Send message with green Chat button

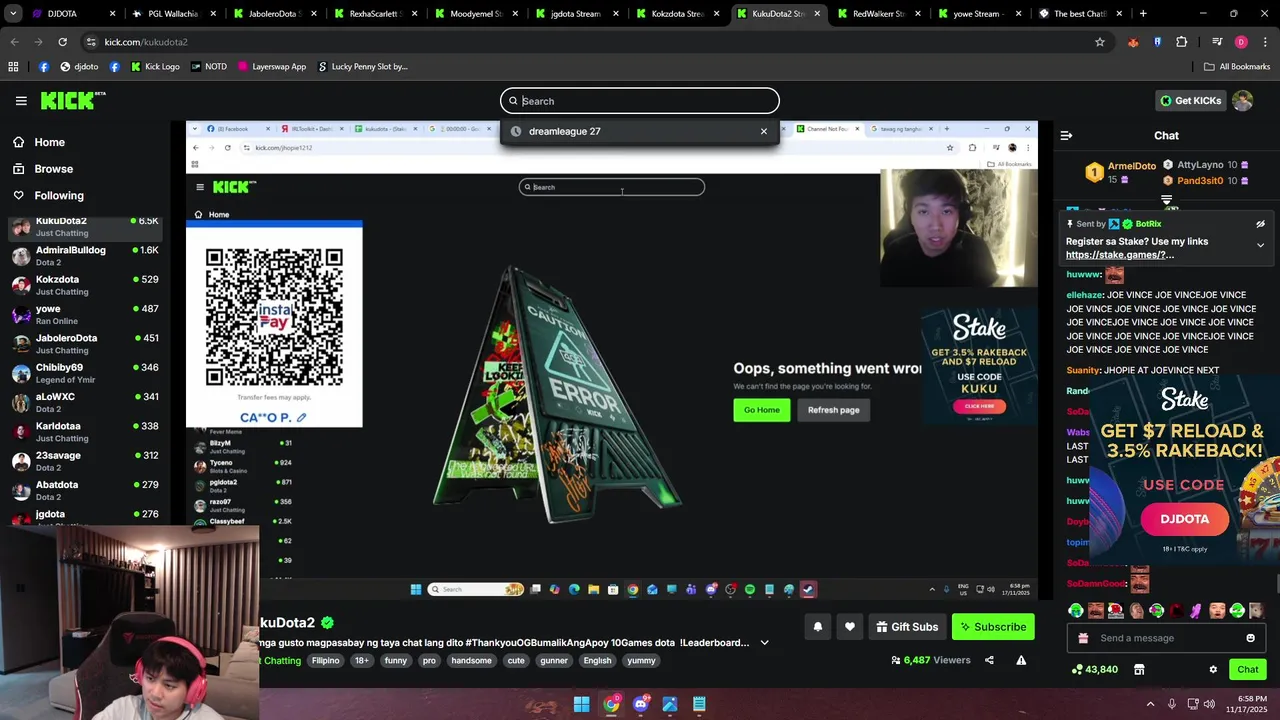tap(1247, 670)
